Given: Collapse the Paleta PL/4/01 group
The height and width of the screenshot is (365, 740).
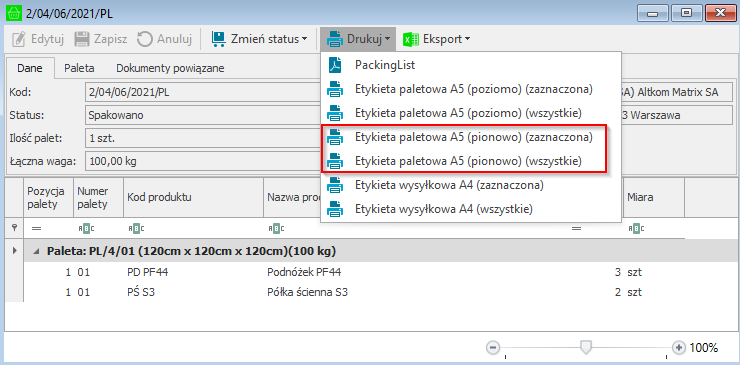Looking at the screenshot, I should pos(36,252).
